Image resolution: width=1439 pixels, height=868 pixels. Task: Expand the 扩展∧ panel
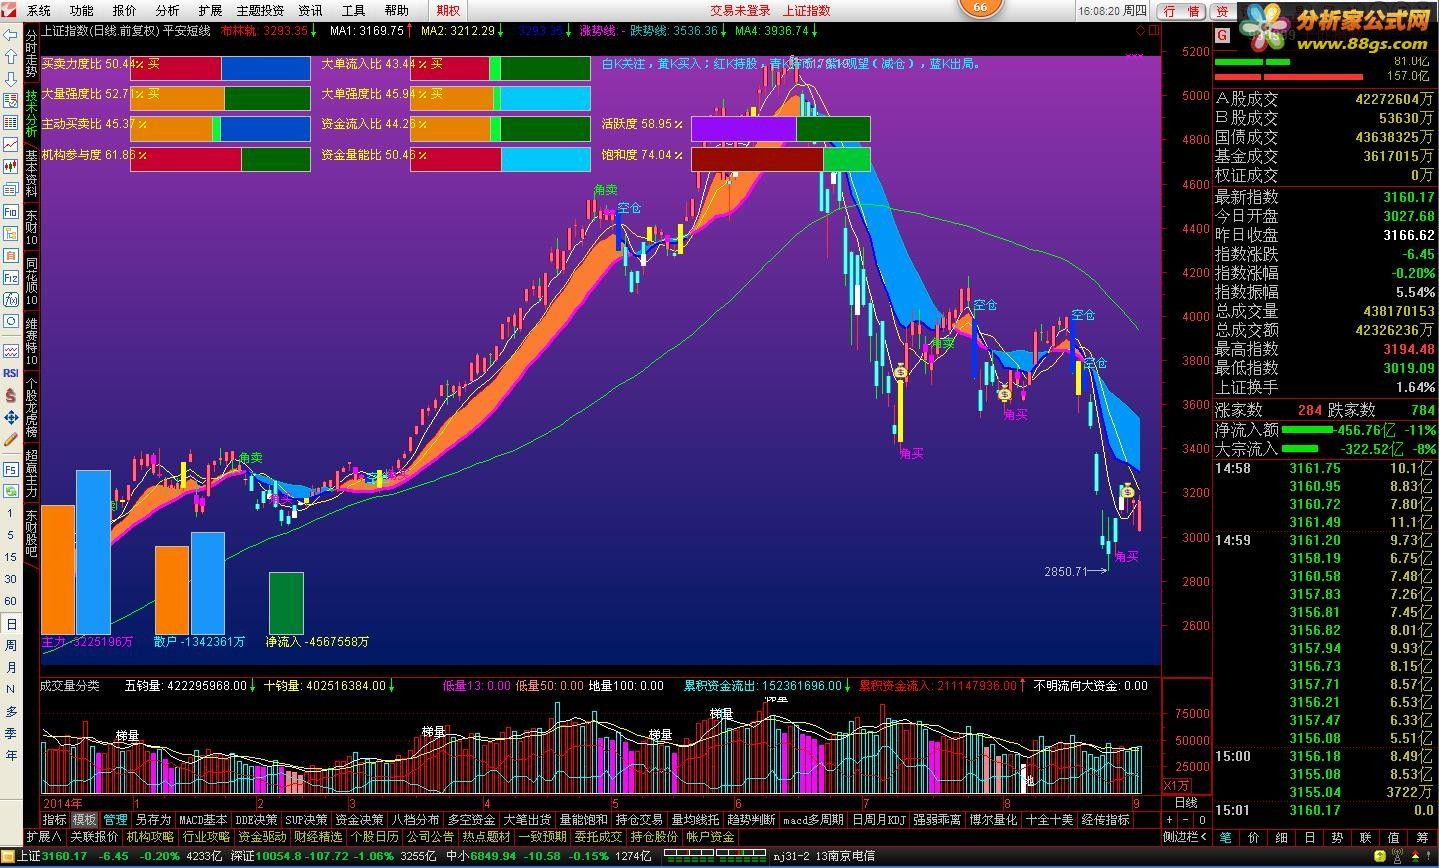click(44, 837)
